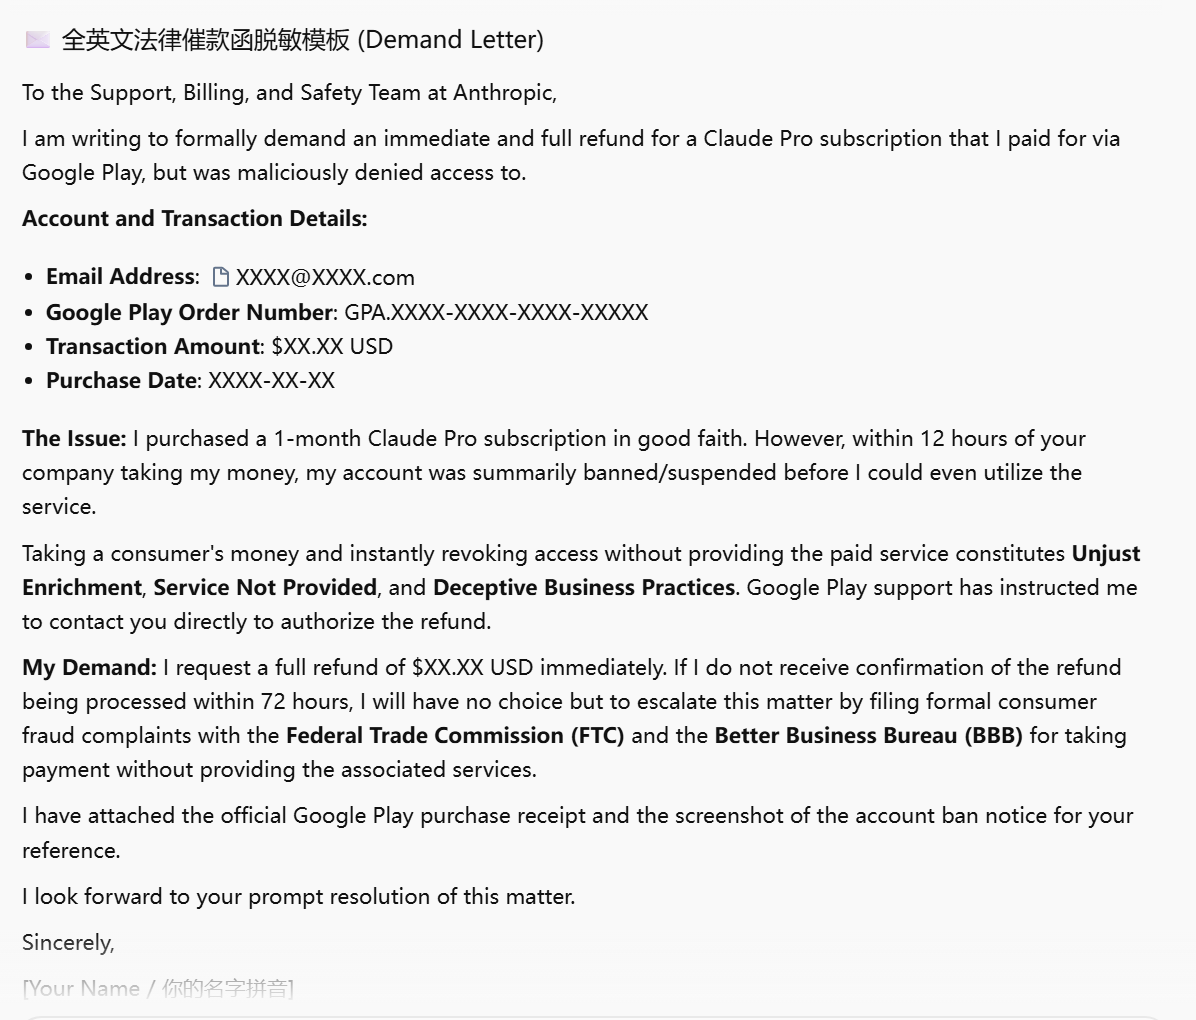The height and width of the screenshot is (1020, 1196).
Task: Click the 'My Demand:' bold label
Action: [x=89, y=668]
